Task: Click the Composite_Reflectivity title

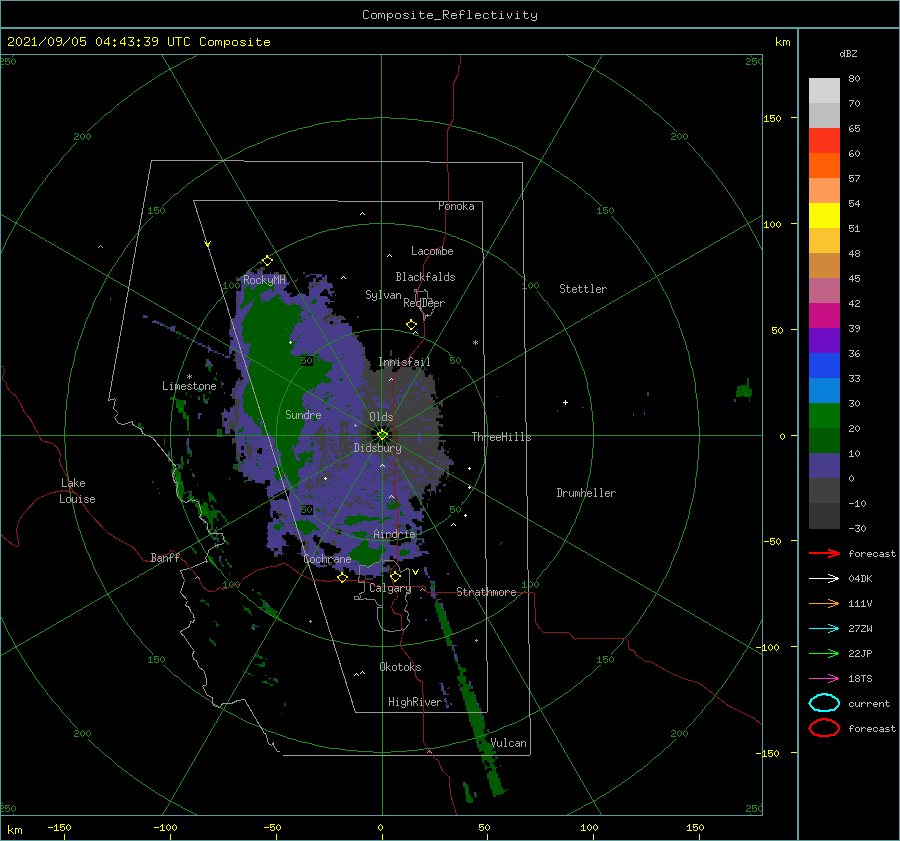Action: [450, 15]
